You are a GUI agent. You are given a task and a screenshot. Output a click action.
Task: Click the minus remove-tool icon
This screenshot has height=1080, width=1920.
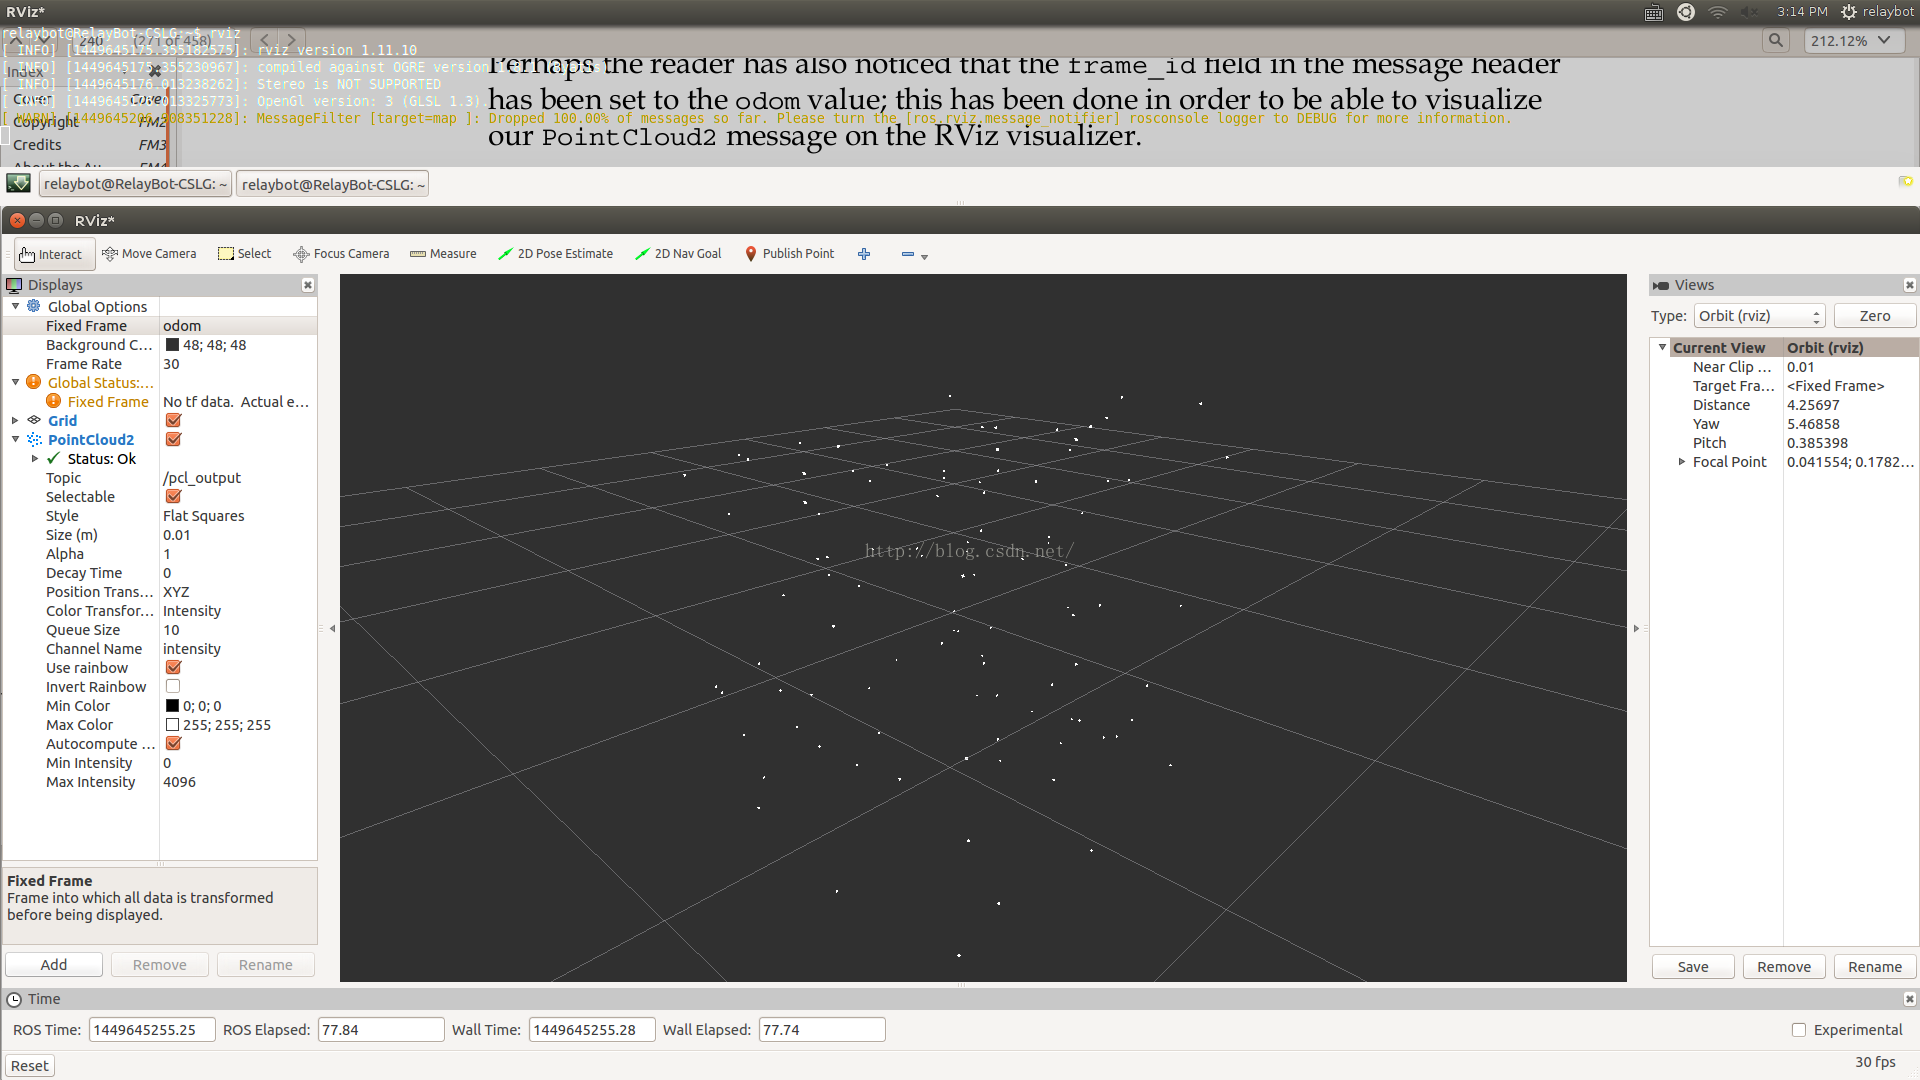(x=907, y=254)
